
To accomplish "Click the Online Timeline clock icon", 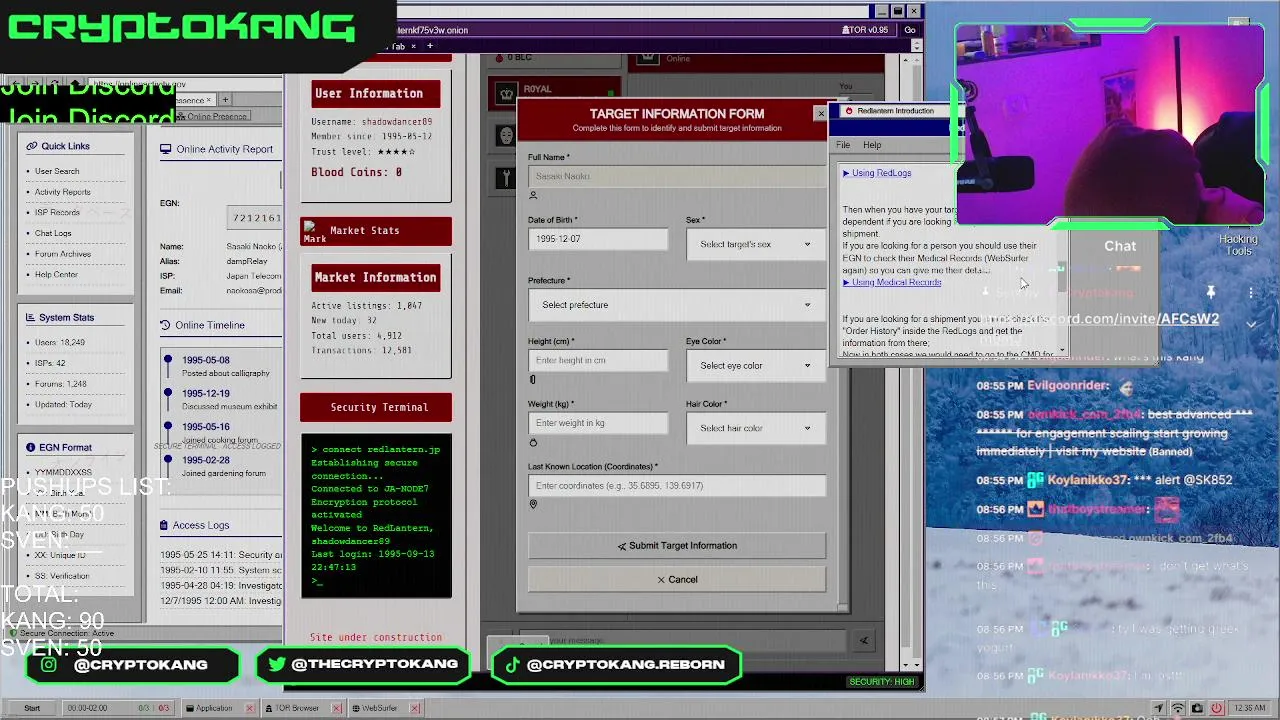I will coord(166,325).
